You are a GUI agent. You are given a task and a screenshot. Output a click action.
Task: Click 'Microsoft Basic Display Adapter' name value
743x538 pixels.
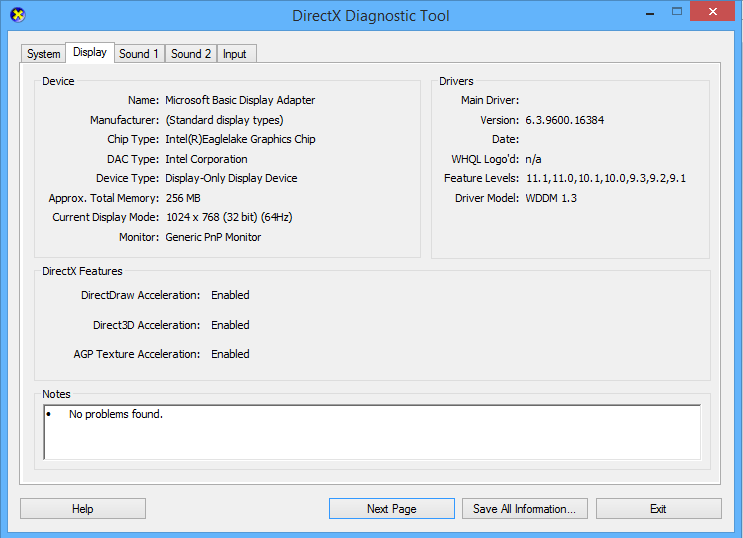pyautogui.click(x=240, y=100)
